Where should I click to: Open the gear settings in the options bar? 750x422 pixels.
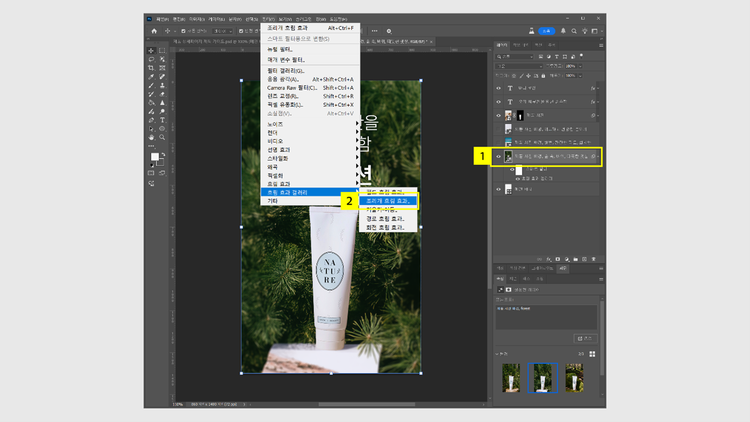(389, 31)
